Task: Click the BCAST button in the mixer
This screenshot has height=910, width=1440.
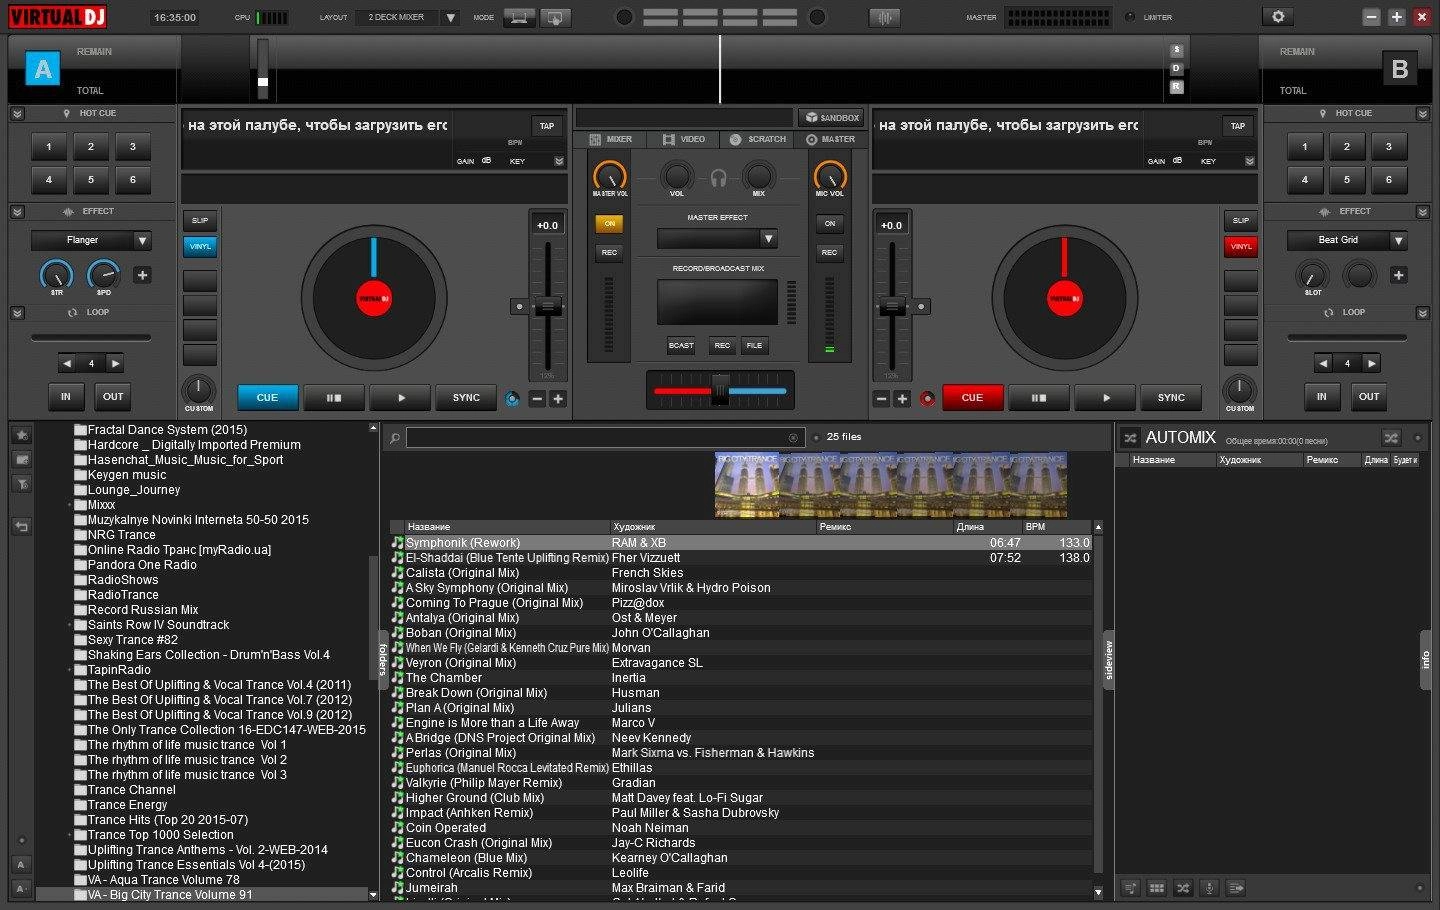Action: click(681, 345)
